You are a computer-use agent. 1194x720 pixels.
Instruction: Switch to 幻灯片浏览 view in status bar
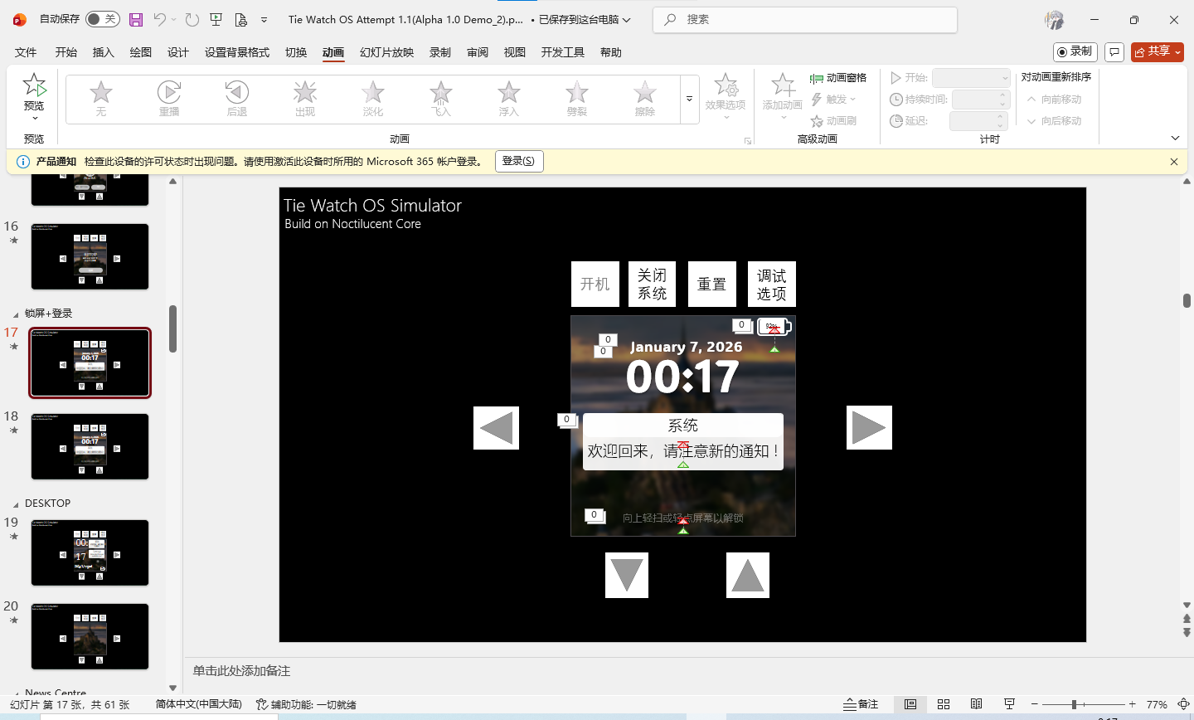point(943,703)
